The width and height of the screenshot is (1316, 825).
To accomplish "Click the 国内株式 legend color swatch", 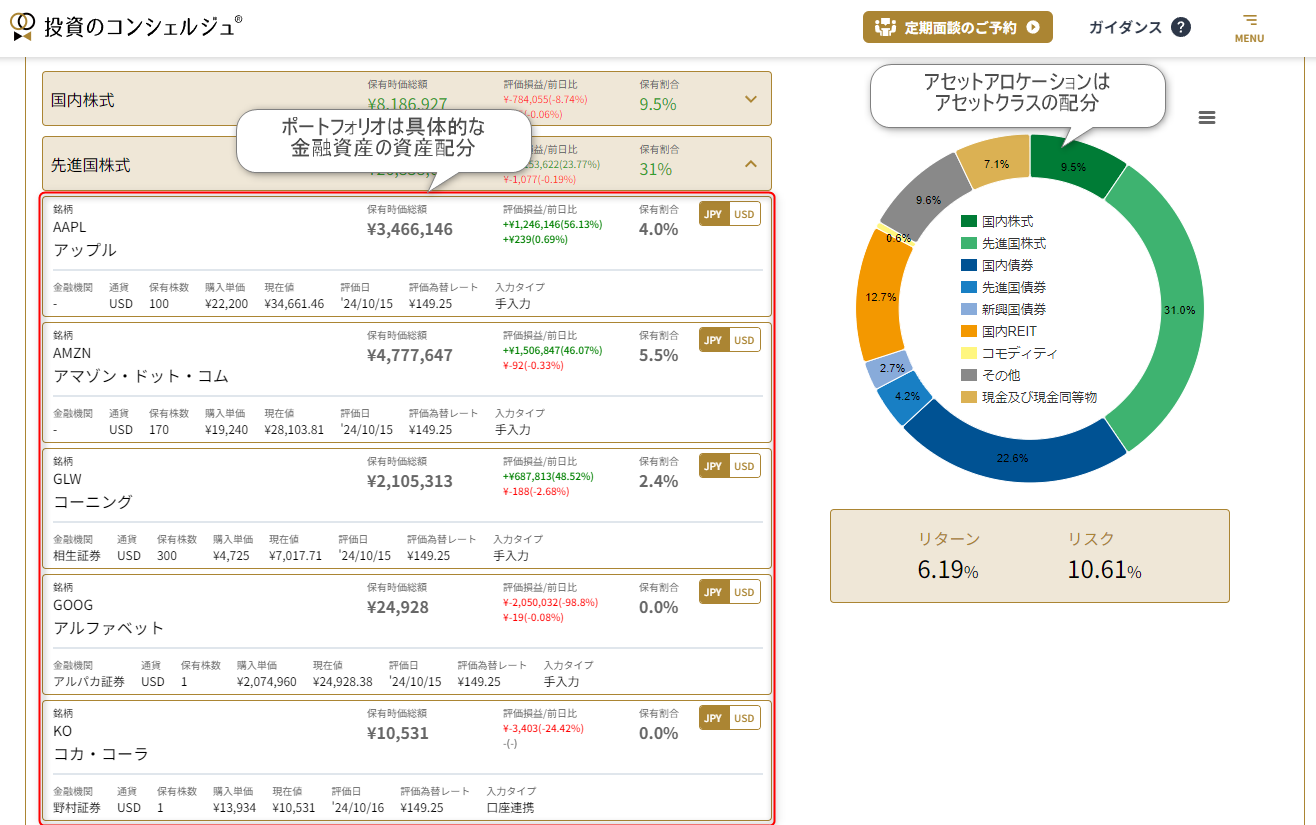I will tap(968, 221).
